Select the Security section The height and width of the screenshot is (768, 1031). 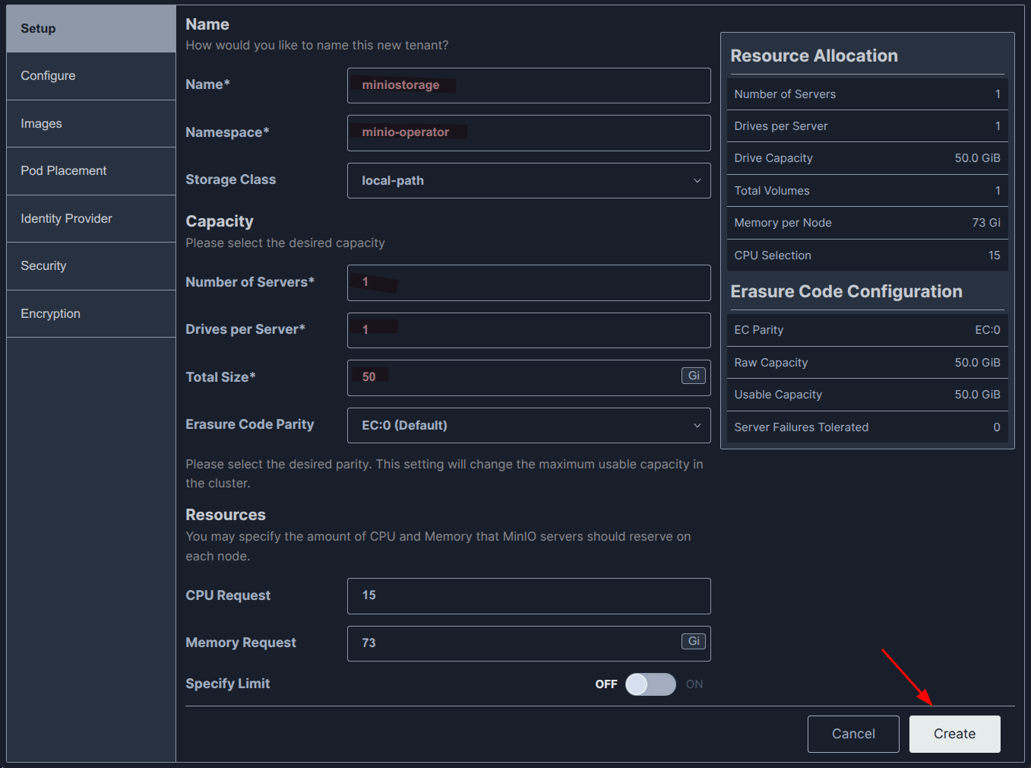(x=91, y=266)
